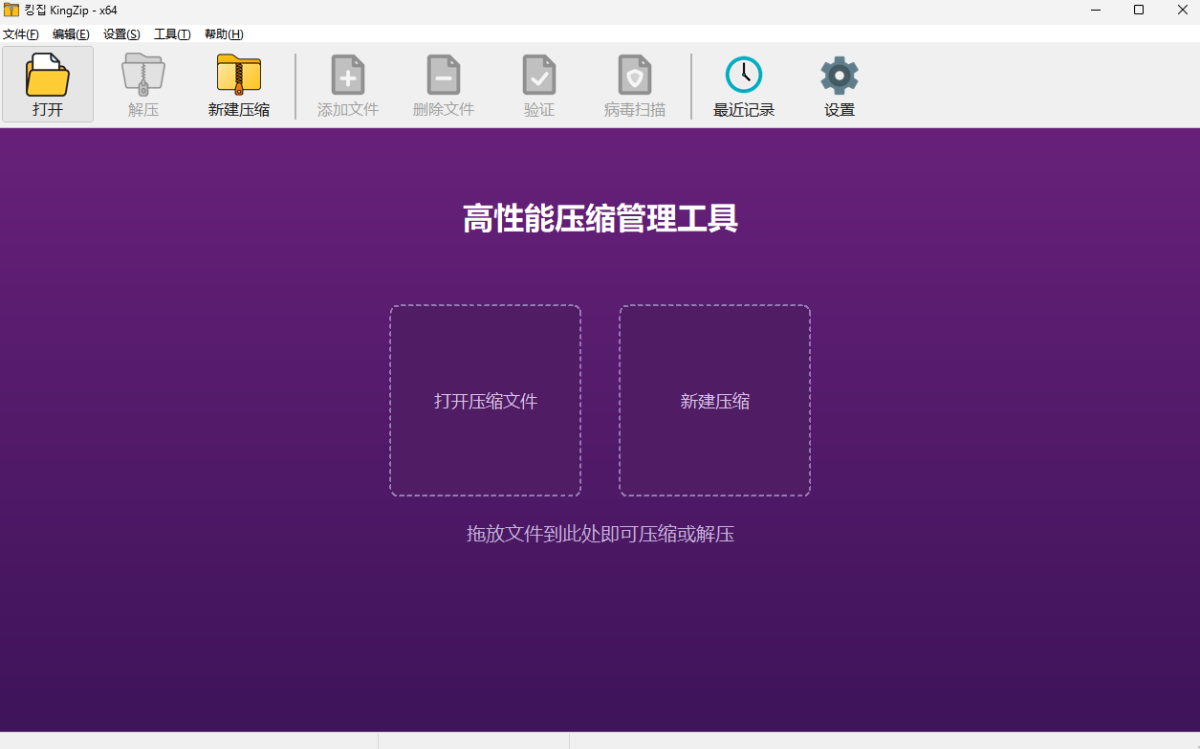This screenshot has height=749, width=1200.
Task: Open the 帮助(H) menu
Action: point(224,34)
